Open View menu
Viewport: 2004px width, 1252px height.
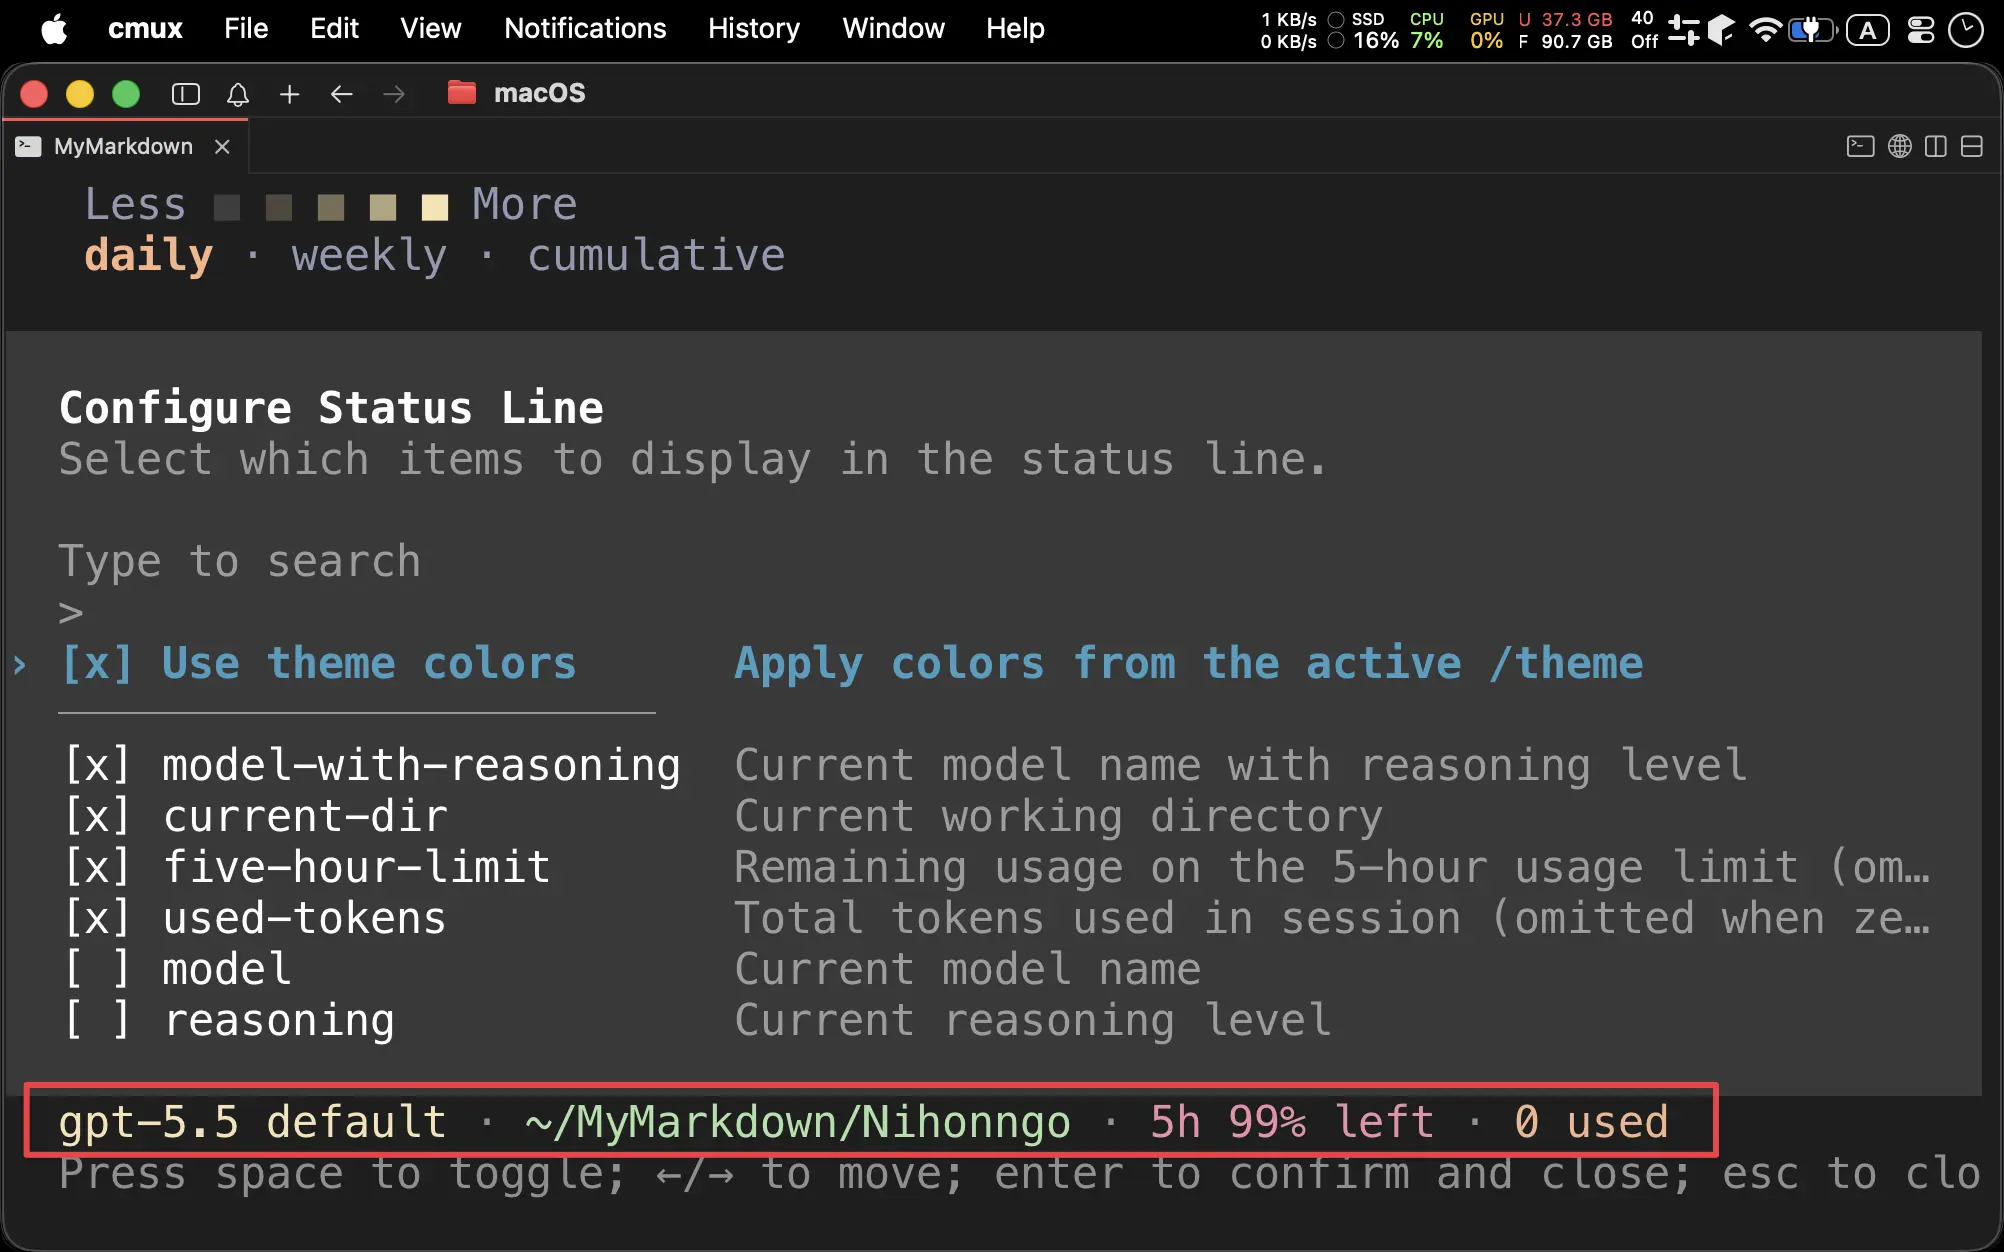[x=431, y=29]
